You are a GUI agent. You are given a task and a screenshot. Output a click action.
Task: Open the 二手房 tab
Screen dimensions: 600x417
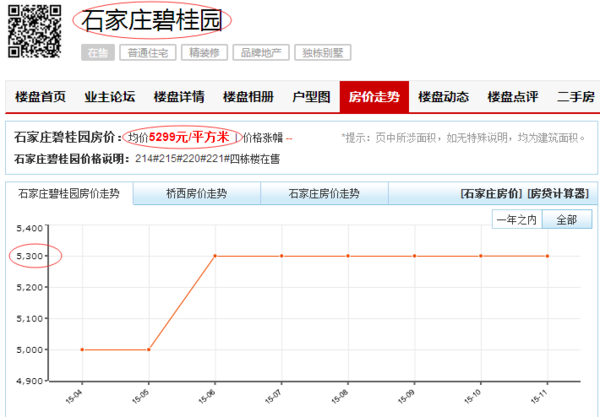(x=576, y=97)
